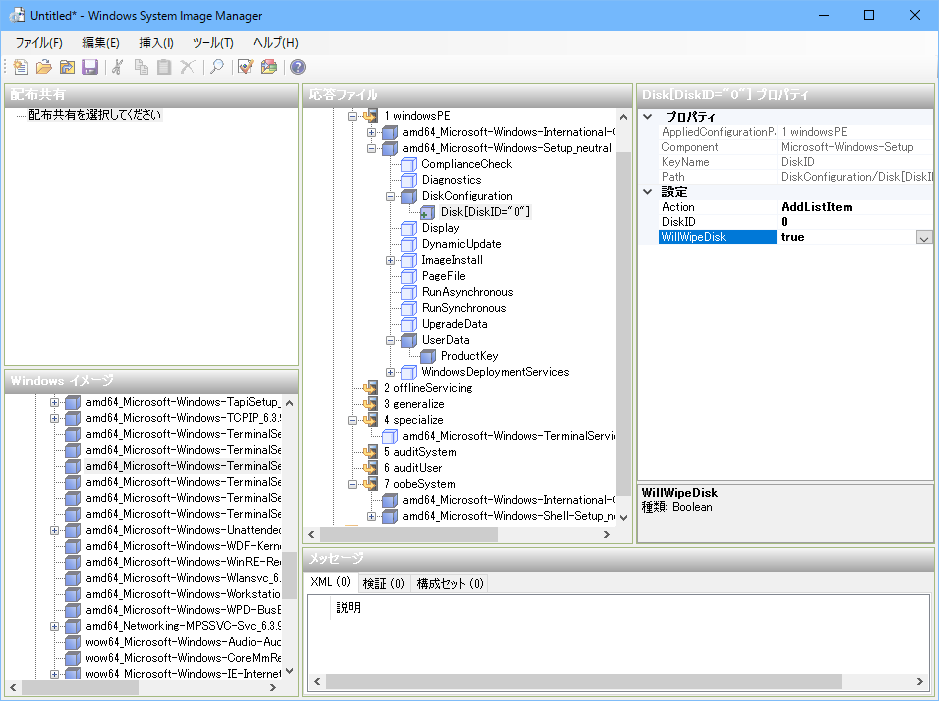The width and height of the screenshot is (939, 701).
Task: Click the Disk[DiskID="0"] node icon
Action: [x=428, y=212]
